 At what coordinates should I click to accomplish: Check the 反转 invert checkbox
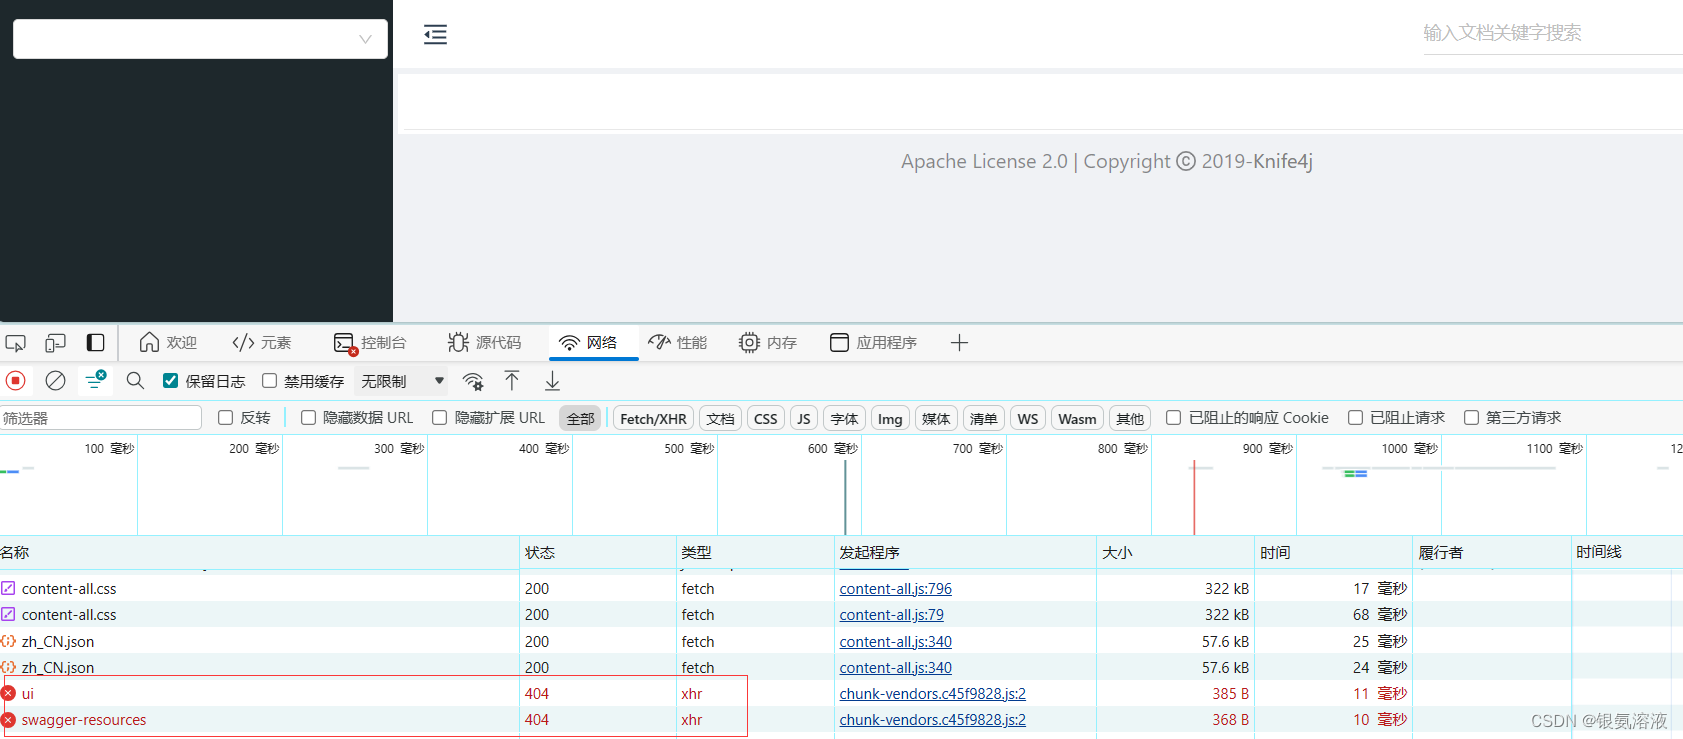click(226, 418)
